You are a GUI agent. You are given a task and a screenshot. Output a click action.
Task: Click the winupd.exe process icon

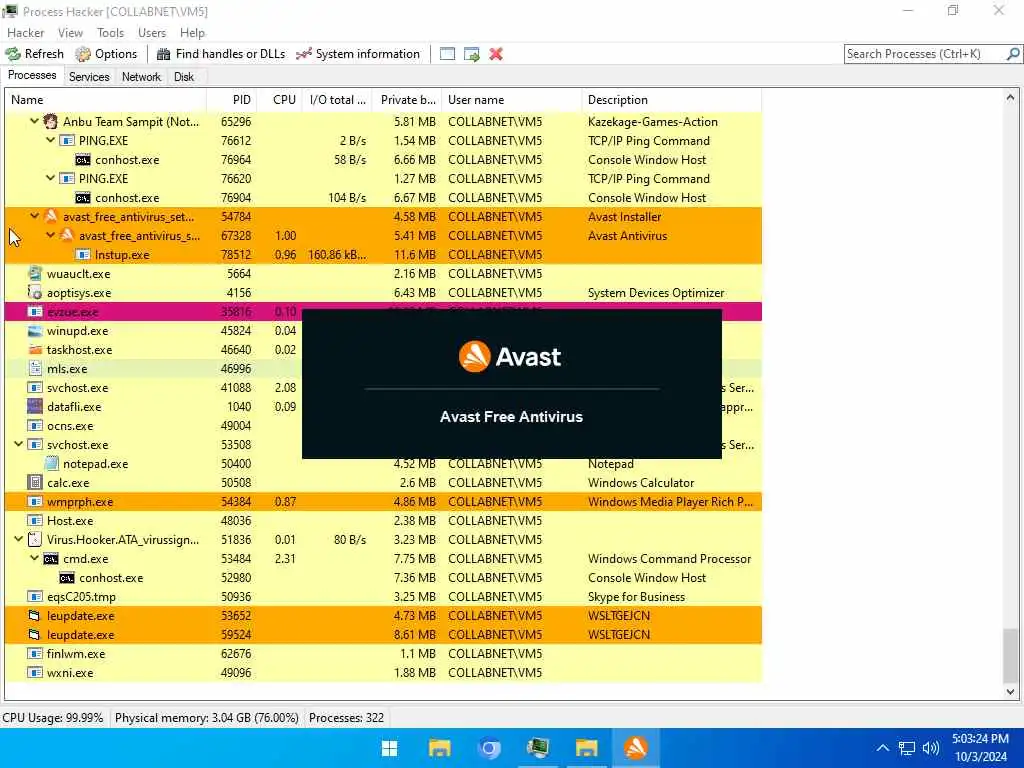pos(35,330)
